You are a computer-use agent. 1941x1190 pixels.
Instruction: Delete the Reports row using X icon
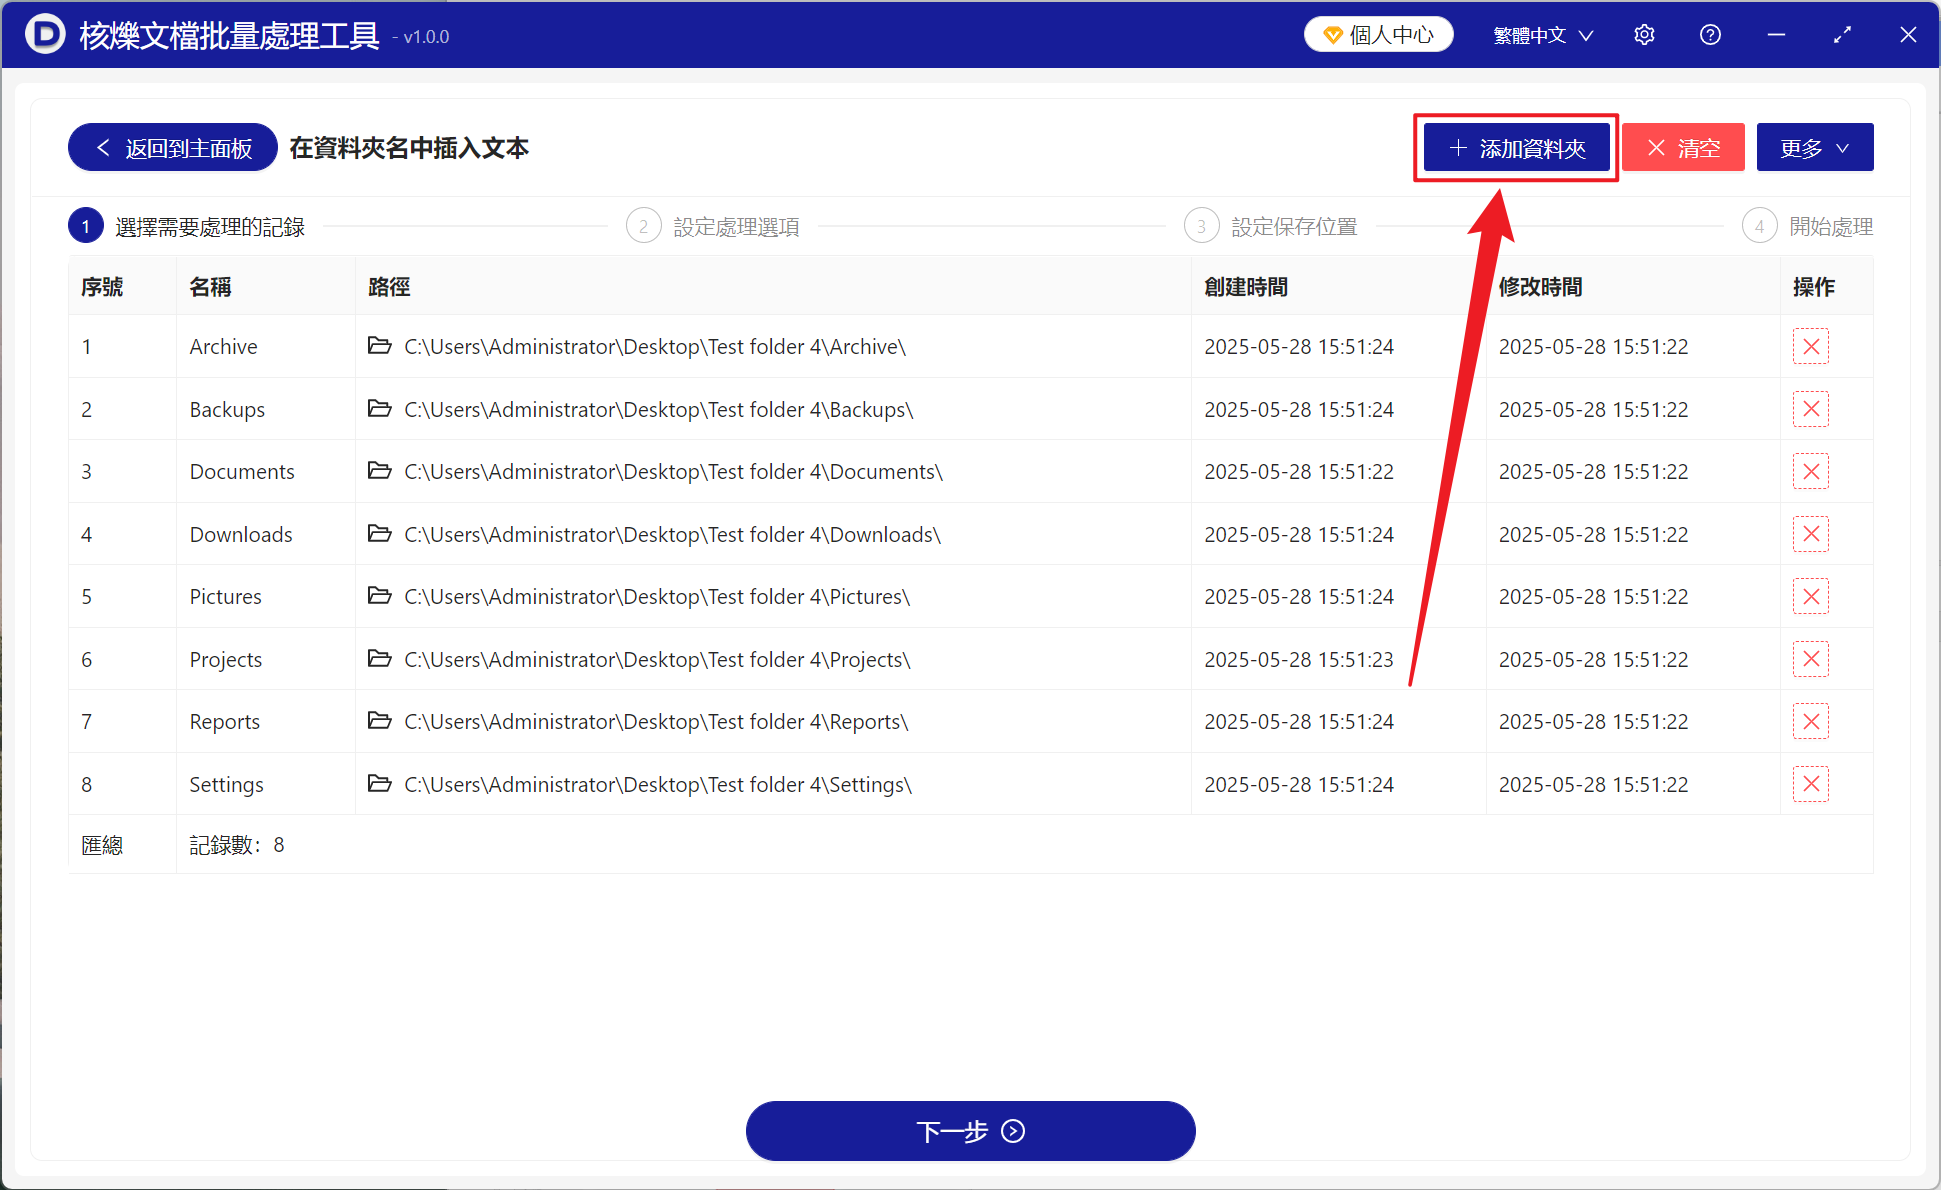coord(1810,721)
